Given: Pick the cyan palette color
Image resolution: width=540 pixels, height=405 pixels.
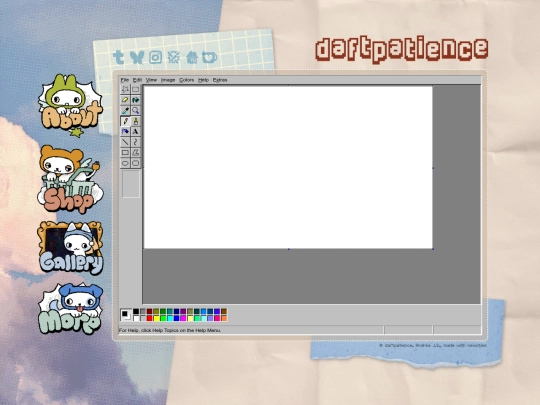Looking at the screenshot, I should pyautogui.click(x=170, y=318).
